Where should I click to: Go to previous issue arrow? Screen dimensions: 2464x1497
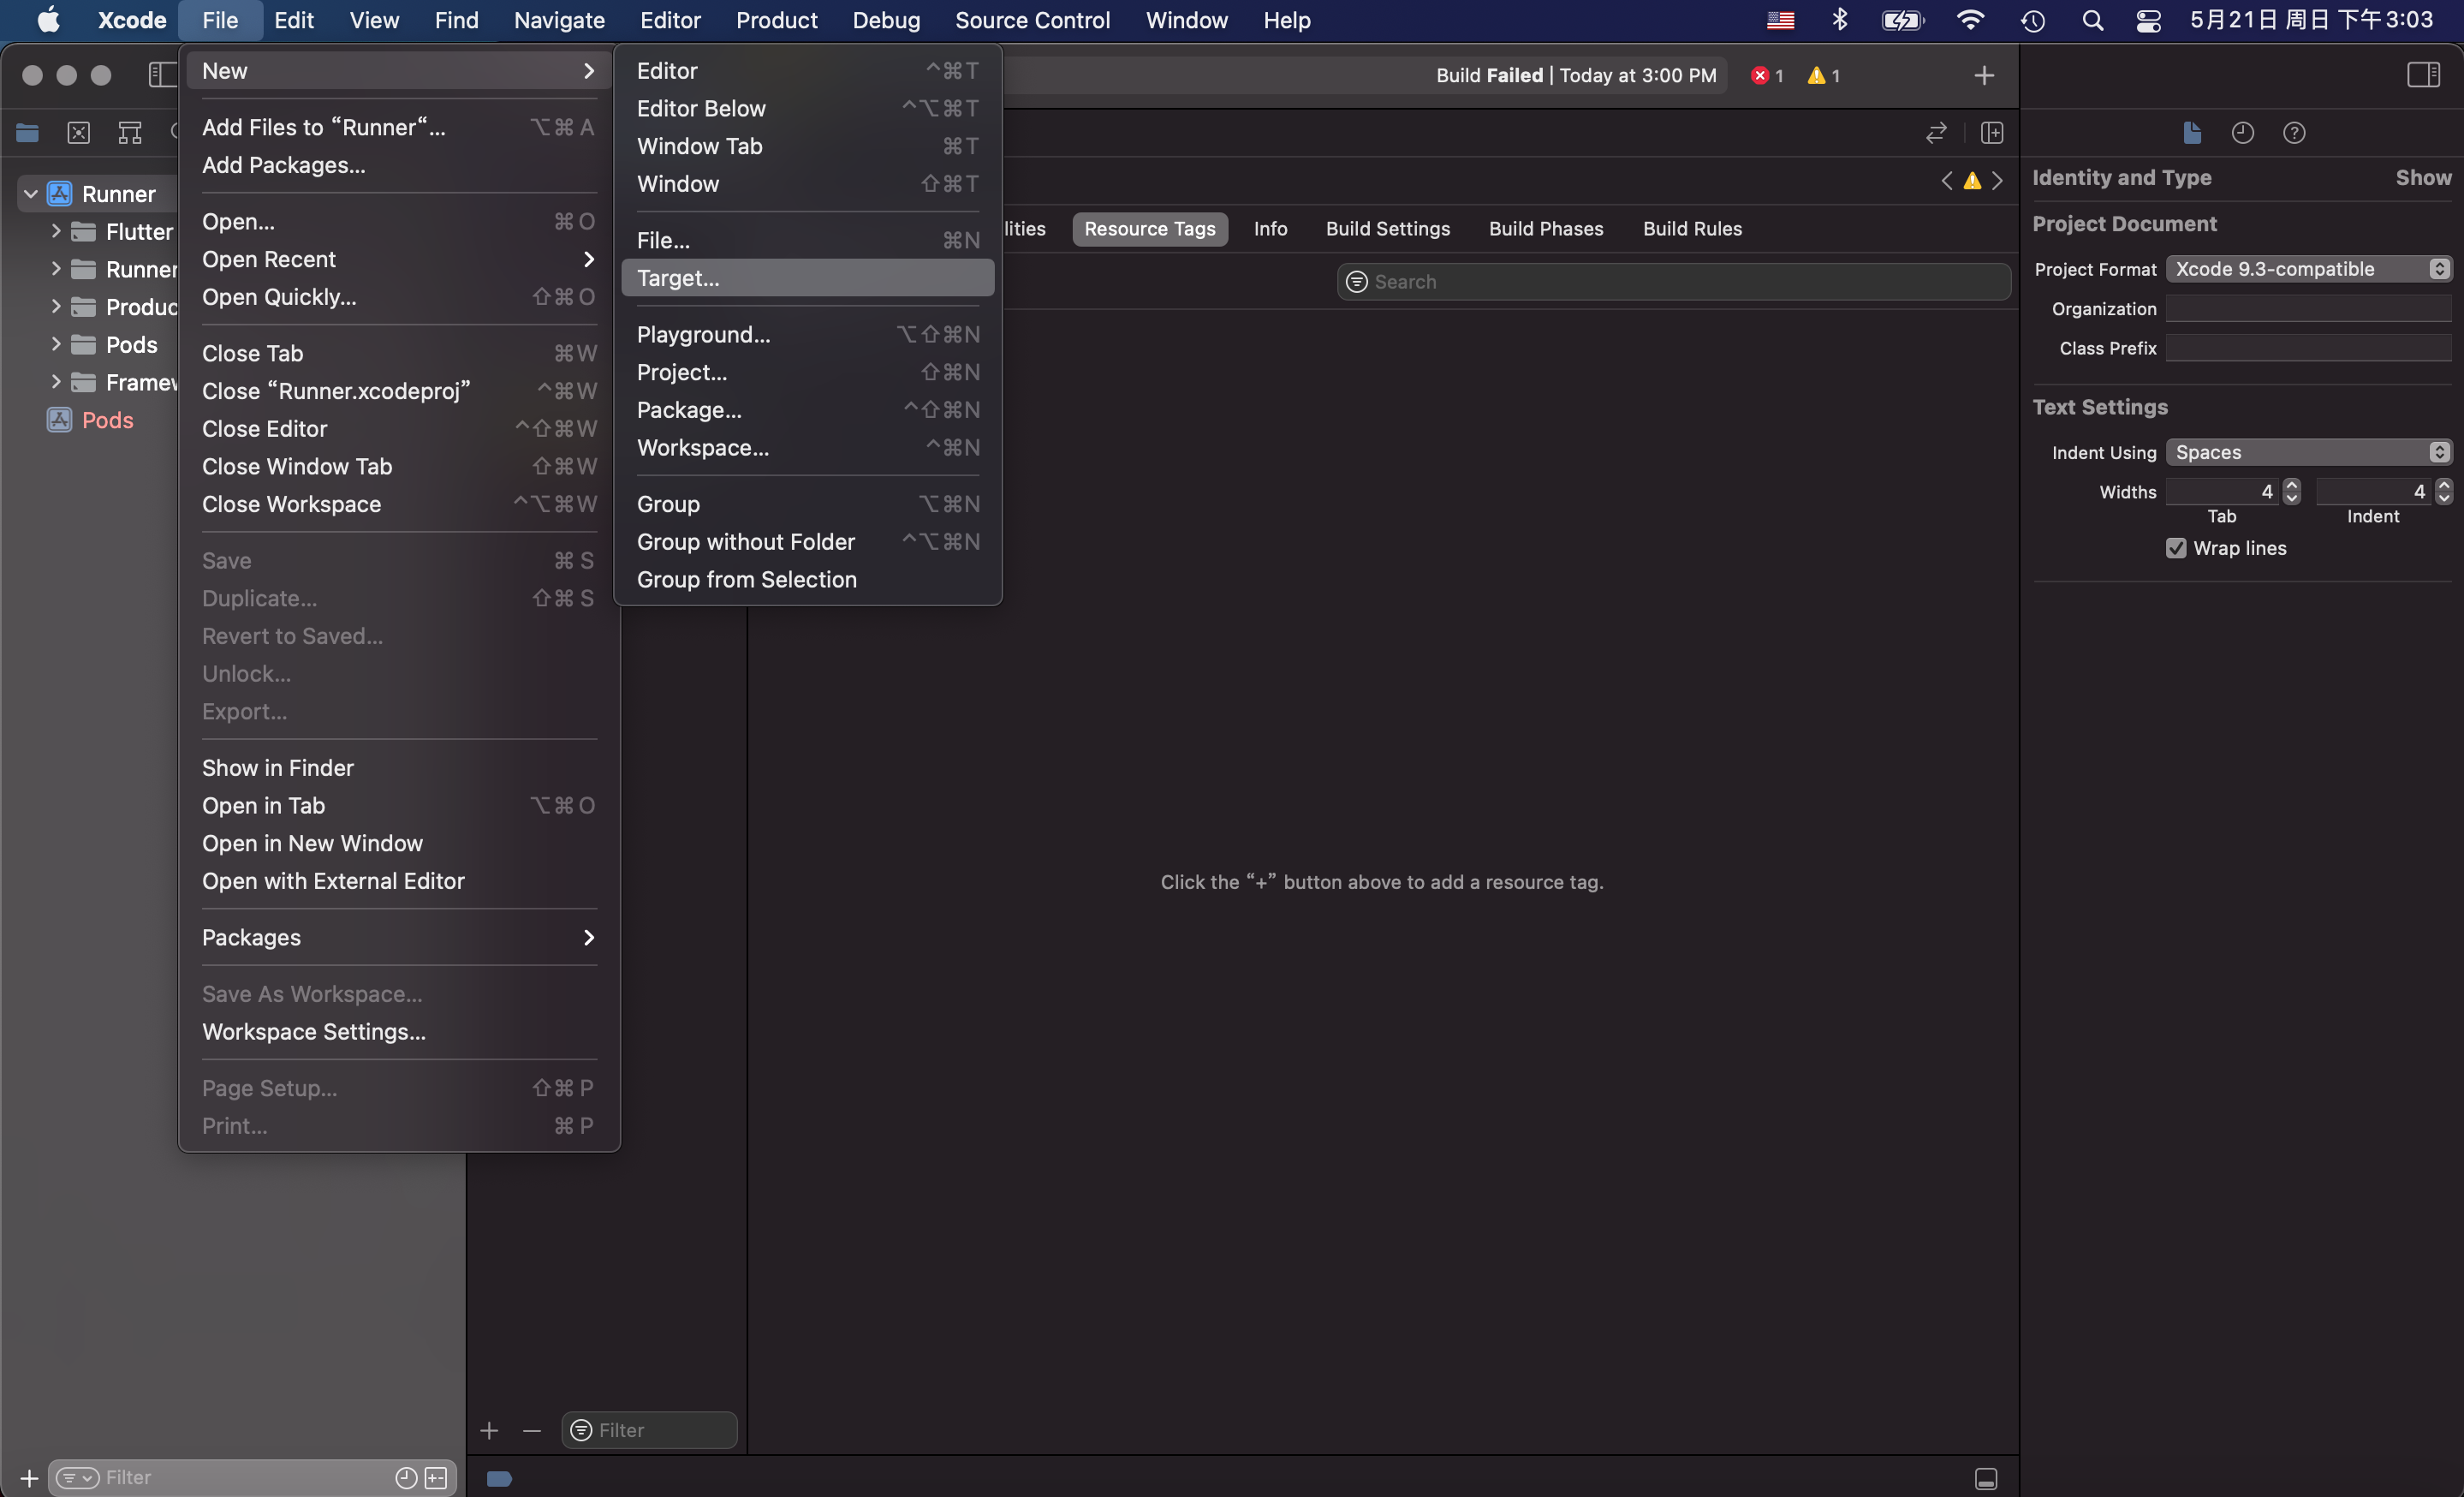pos(1946,180)
